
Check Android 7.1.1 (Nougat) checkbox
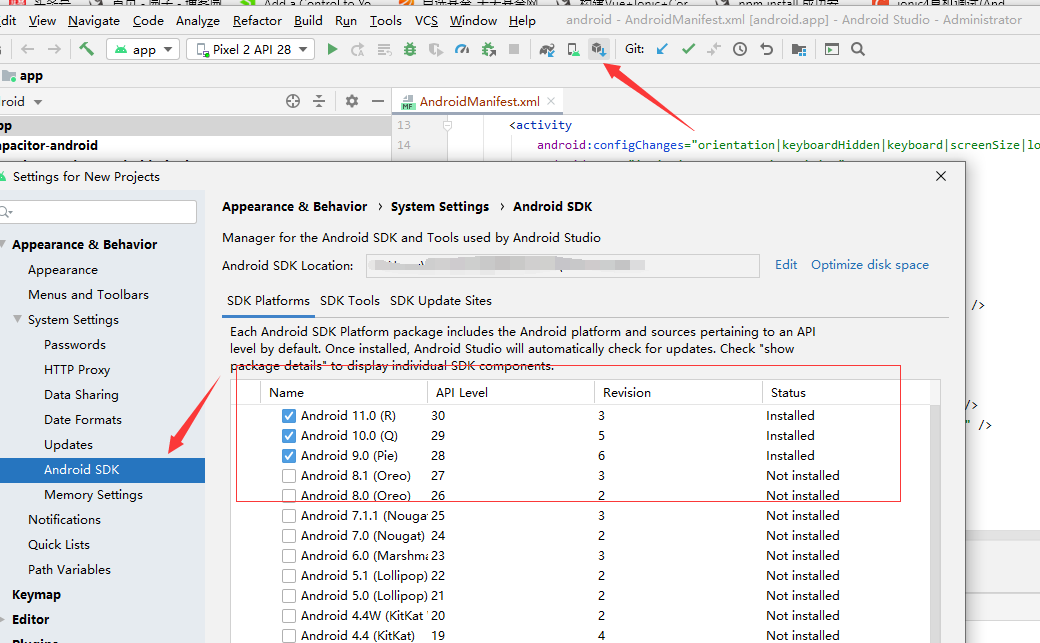point(289,516)
